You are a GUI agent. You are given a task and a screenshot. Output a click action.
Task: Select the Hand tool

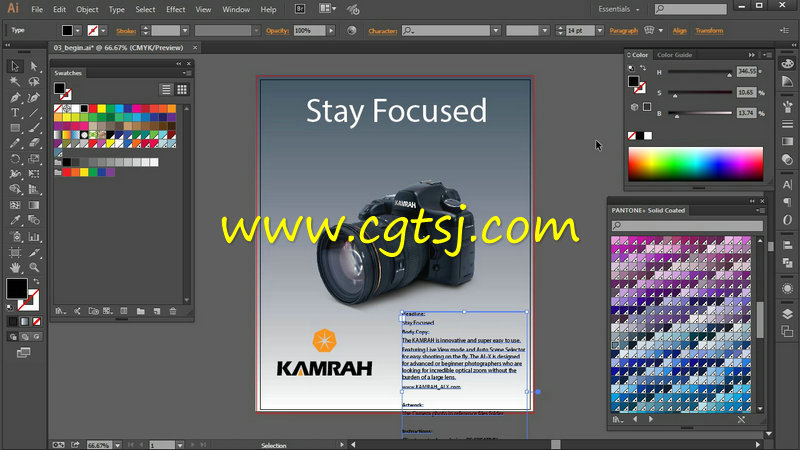(x=15, y=267)
